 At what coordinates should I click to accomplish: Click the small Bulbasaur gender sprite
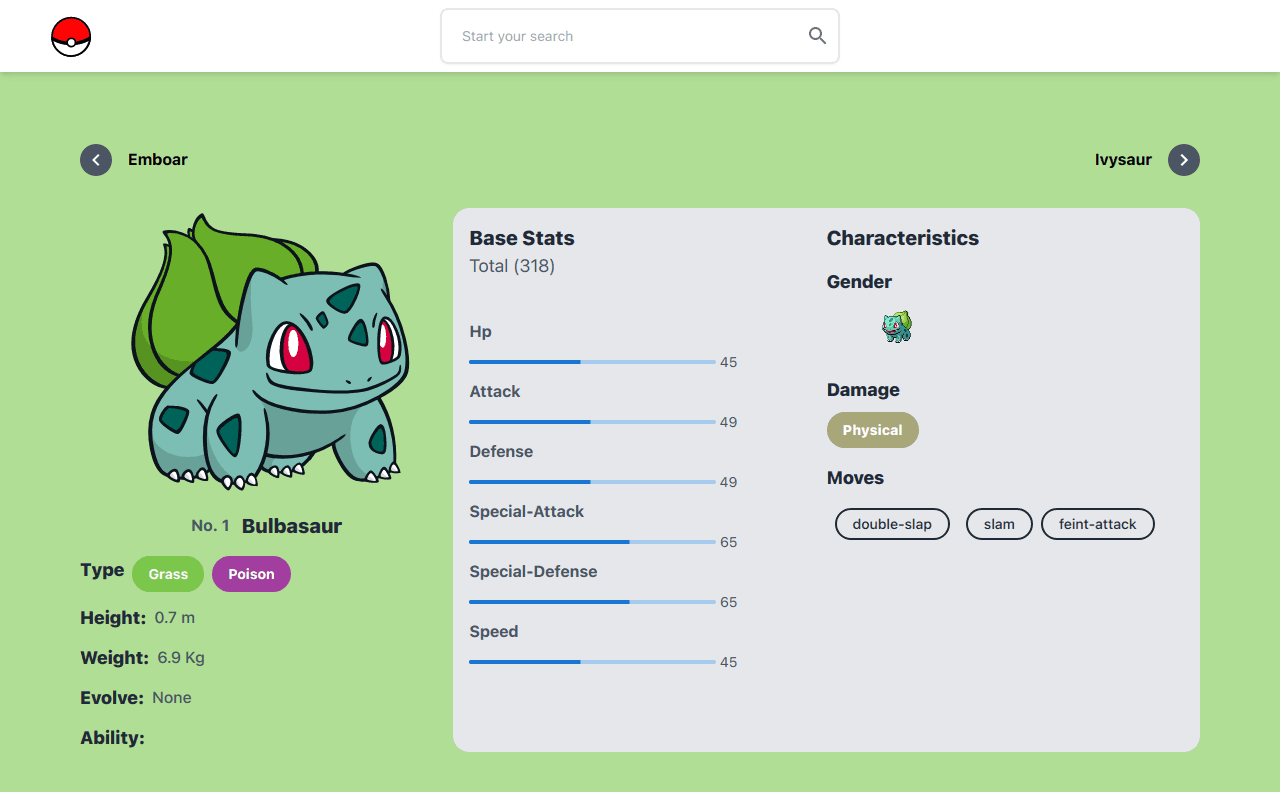897,326
